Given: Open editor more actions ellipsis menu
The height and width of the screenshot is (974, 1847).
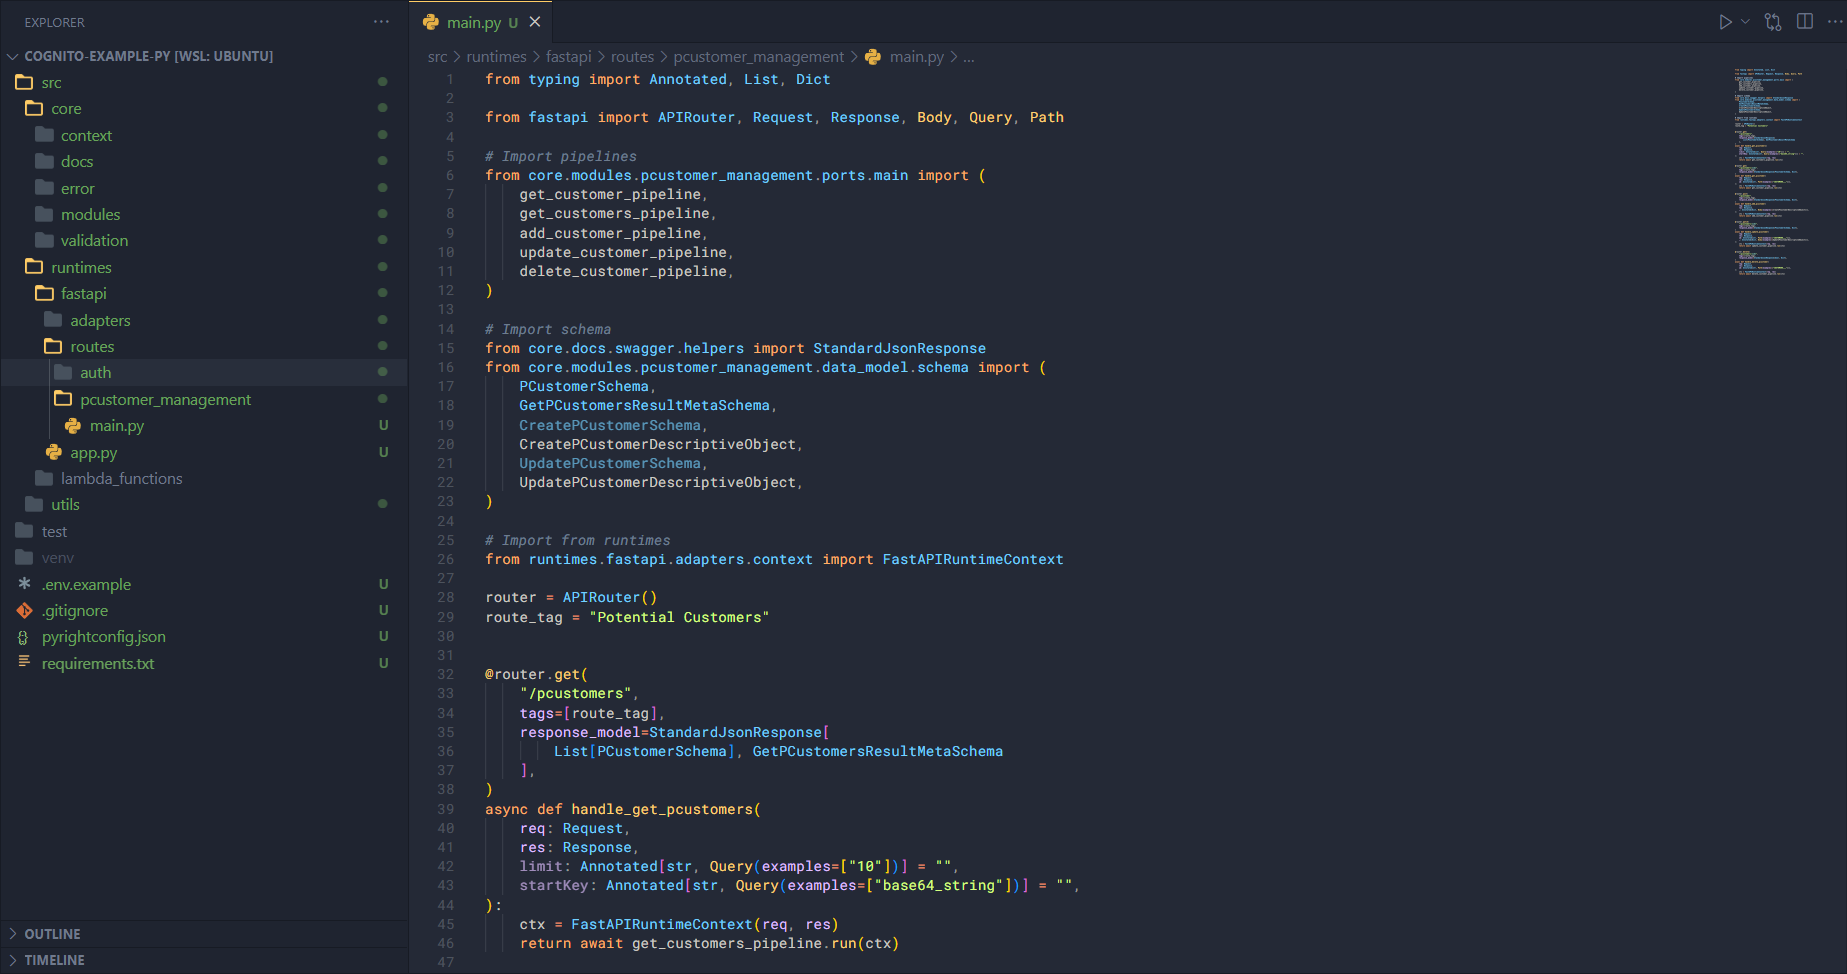Looking at the screenshot, I should [x=1834, y=22].
